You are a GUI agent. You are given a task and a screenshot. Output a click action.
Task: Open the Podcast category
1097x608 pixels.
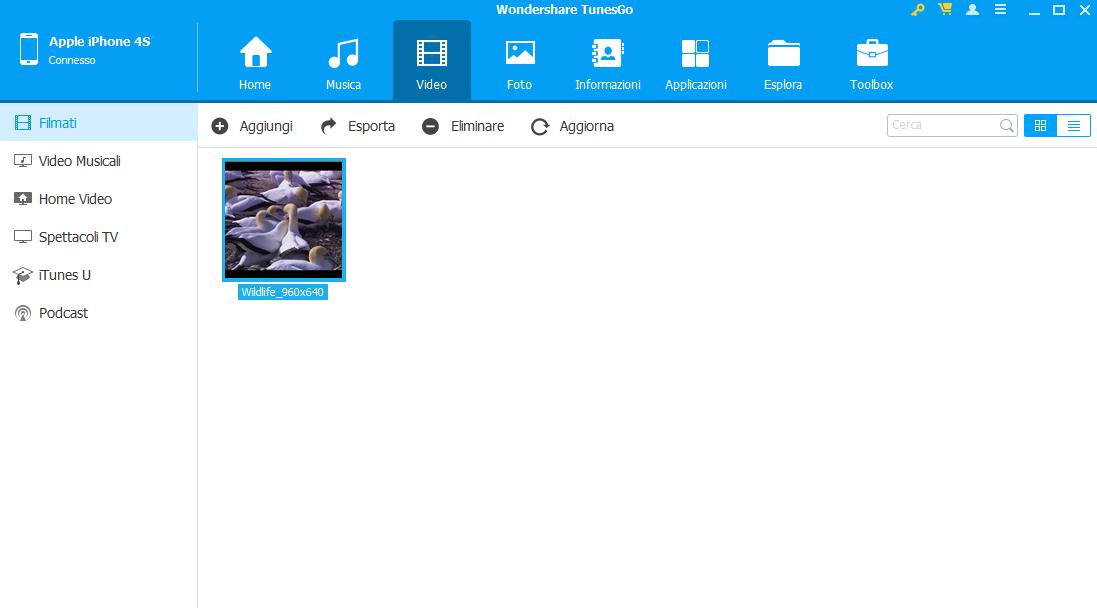[x=63, y=313]
